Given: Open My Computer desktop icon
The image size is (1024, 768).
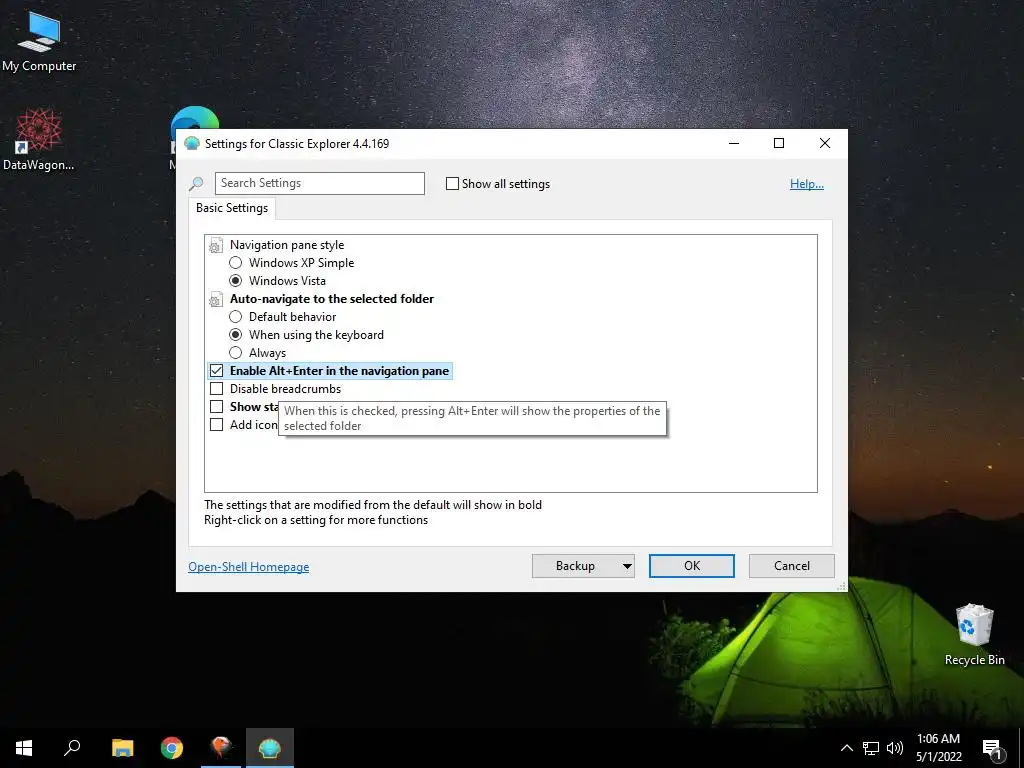Looking at the screenshot, I should (39, 40).
